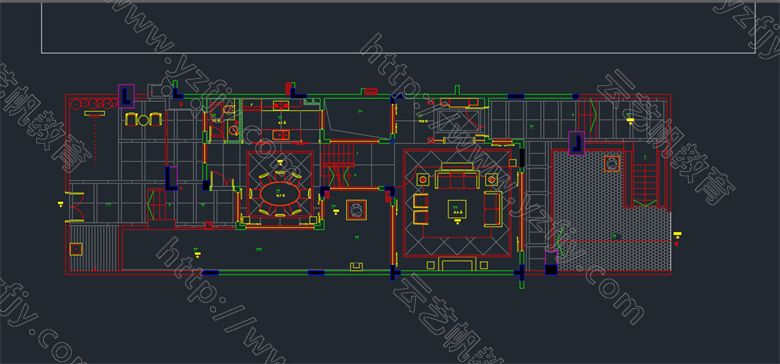This screenshot has width=780, height=364.
Task: Click the row of red circular plants
Action: point(95,103)
